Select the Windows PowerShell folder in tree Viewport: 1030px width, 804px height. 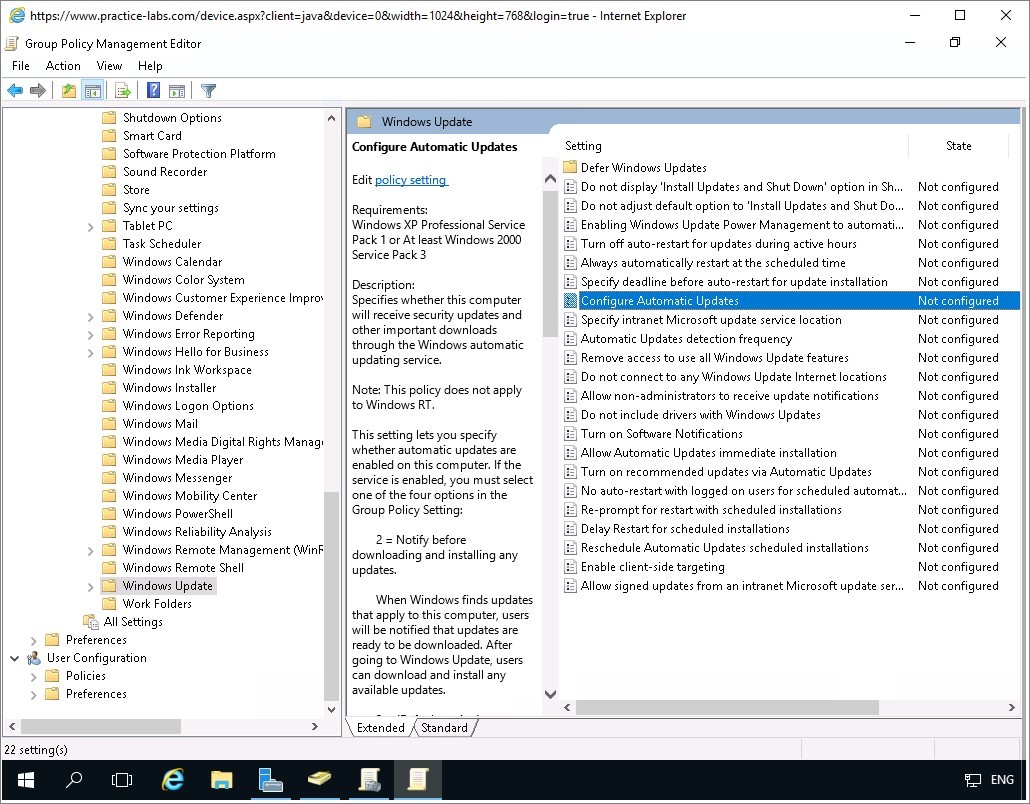tap(177, 514)
